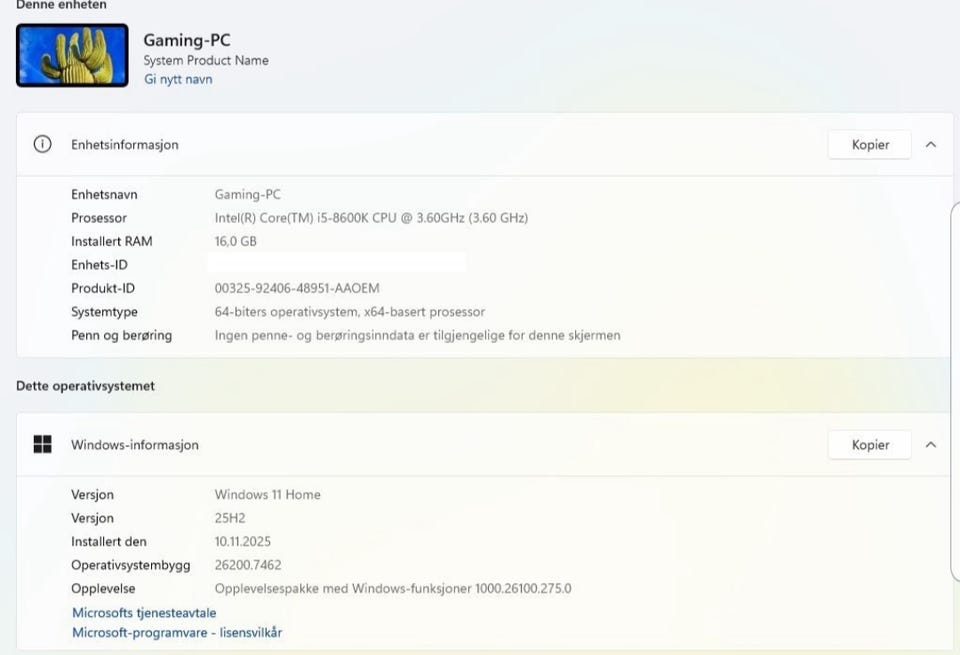Open the cactus desktop wallpaper thumbnail
Image resolution: width=960 pixels, height=655 pixels.
72,55
